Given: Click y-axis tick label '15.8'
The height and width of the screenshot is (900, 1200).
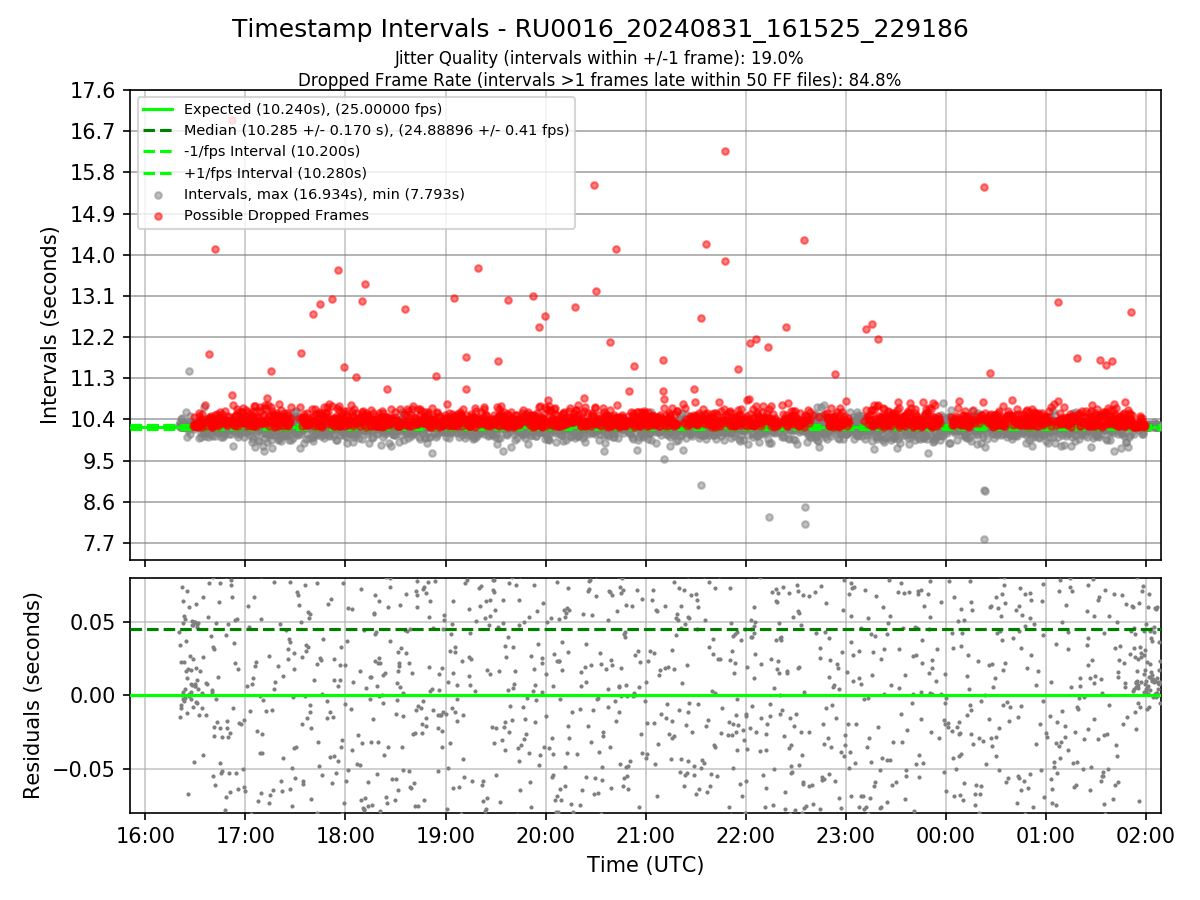Looking at the screenshot, I should tap(95, 173).
